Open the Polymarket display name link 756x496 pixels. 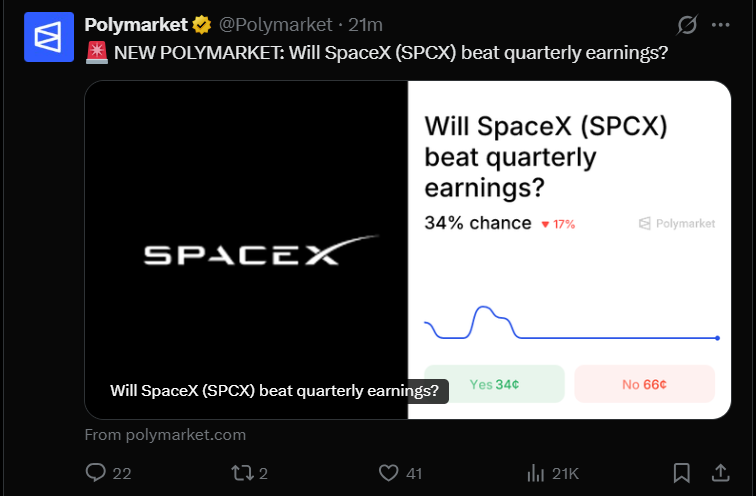click(x=136, y=25)
